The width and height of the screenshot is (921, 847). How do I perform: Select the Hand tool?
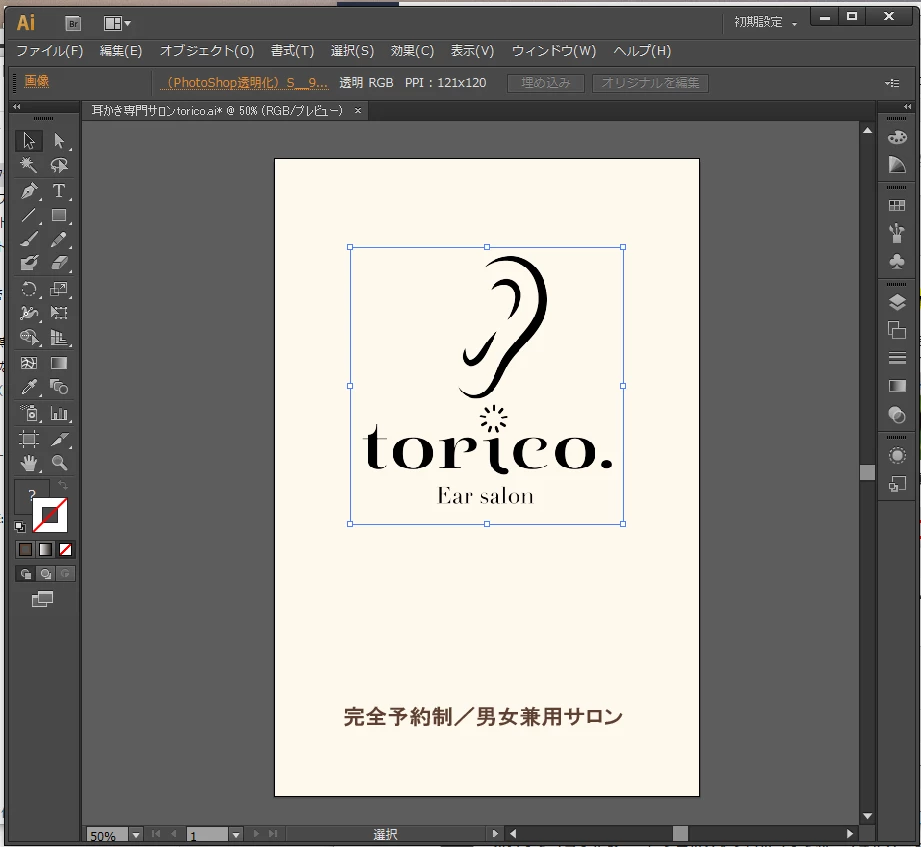click(x=29, y=463)
